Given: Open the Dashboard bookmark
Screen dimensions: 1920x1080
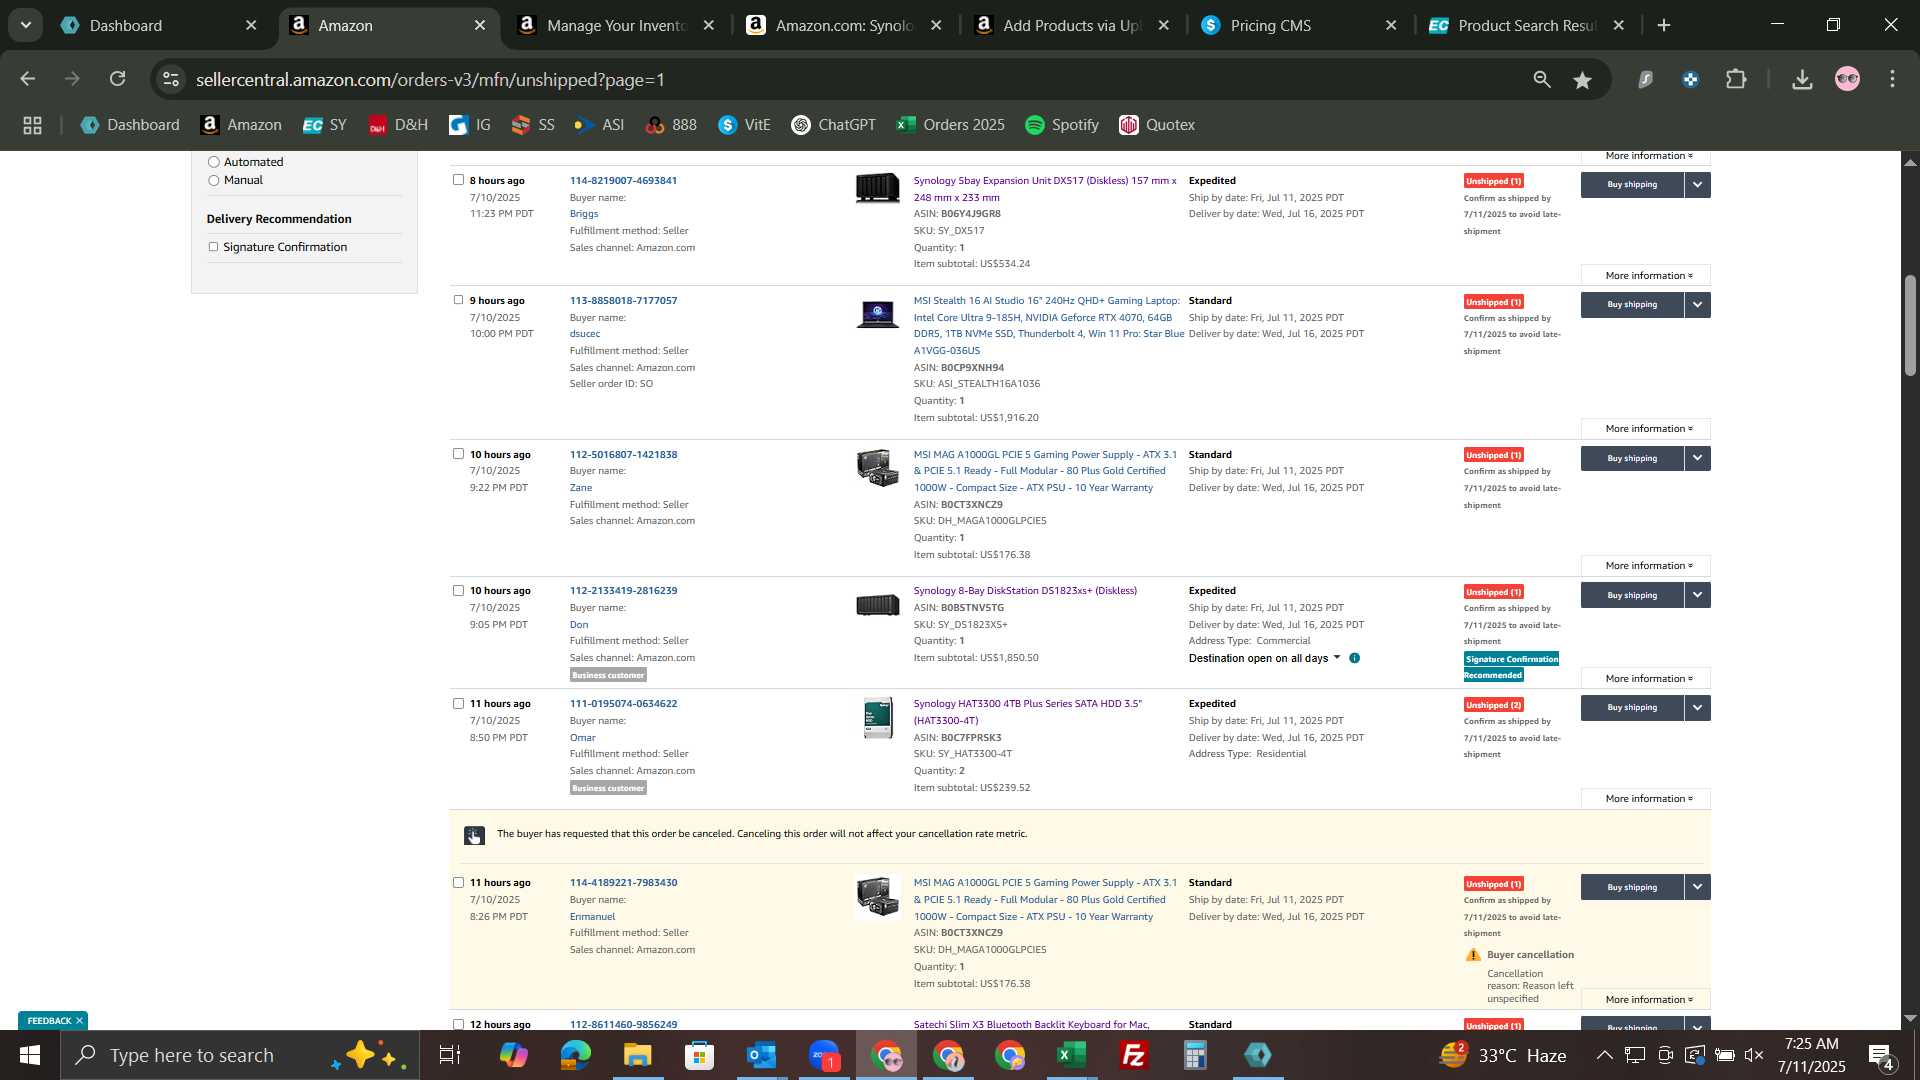Looking at the screenshot, I should click(130, 125).
